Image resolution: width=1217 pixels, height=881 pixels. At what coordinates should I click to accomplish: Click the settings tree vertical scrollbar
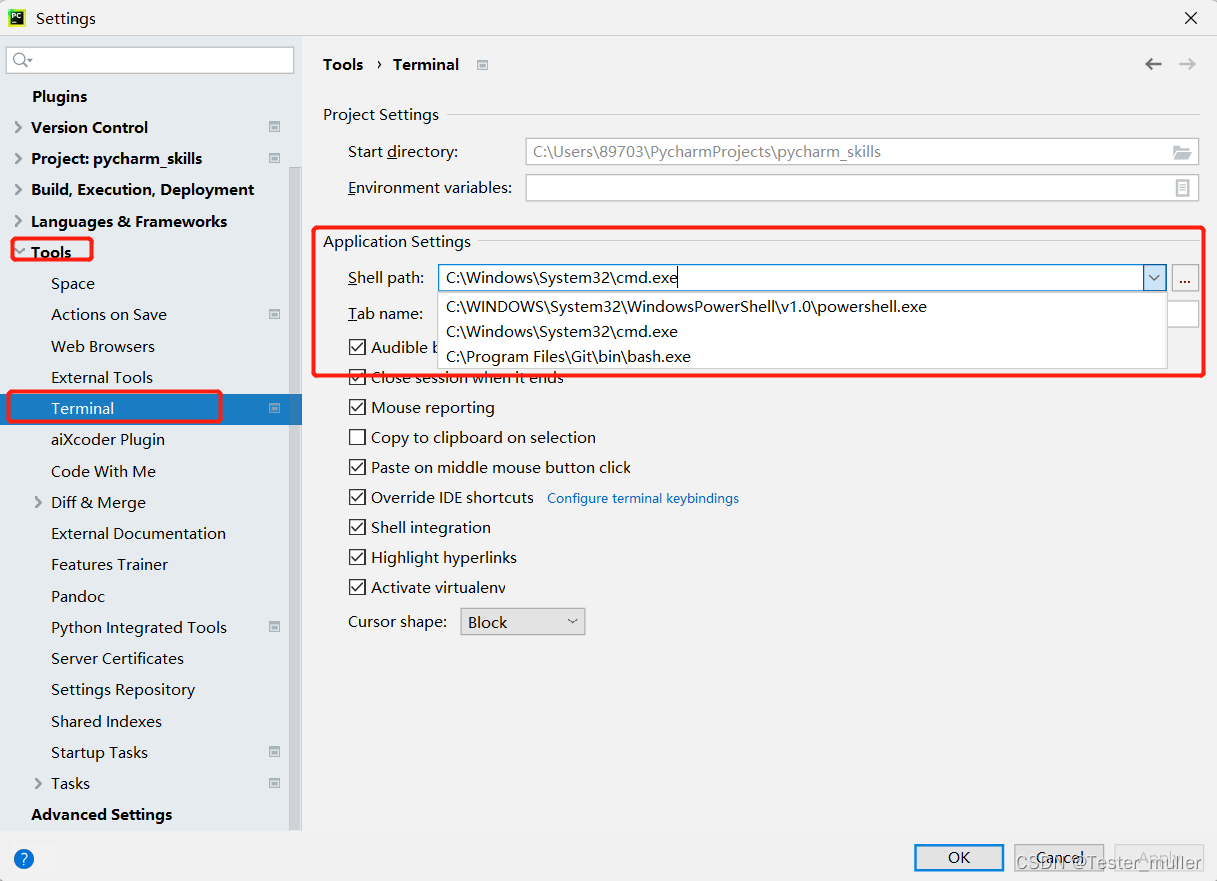tap(295, 500)
